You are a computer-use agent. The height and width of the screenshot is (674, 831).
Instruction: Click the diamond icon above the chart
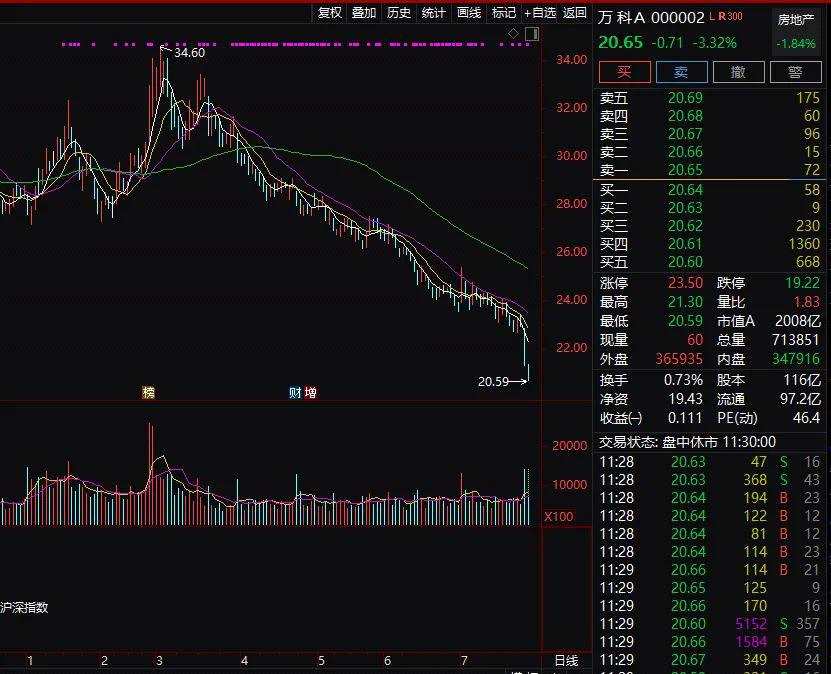pos(514,33)
